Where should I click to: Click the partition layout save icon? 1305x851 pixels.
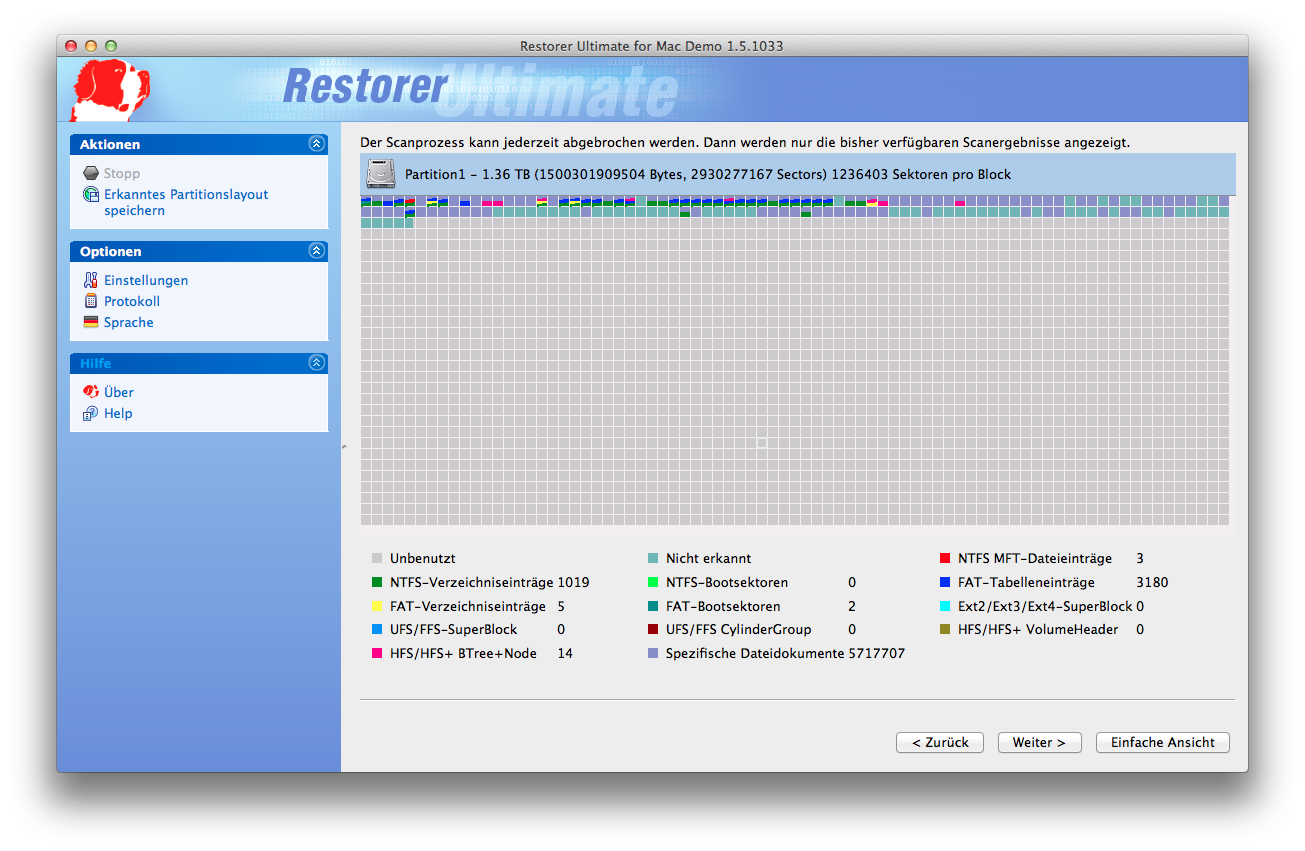(91, 195)
